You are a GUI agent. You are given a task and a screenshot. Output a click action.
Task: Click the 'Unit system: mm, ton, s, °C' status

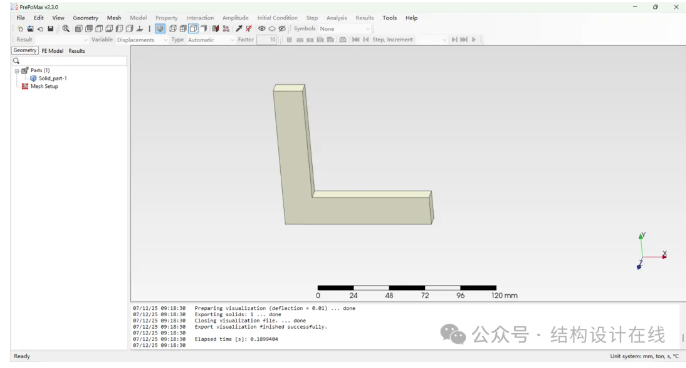click(644, 356)
